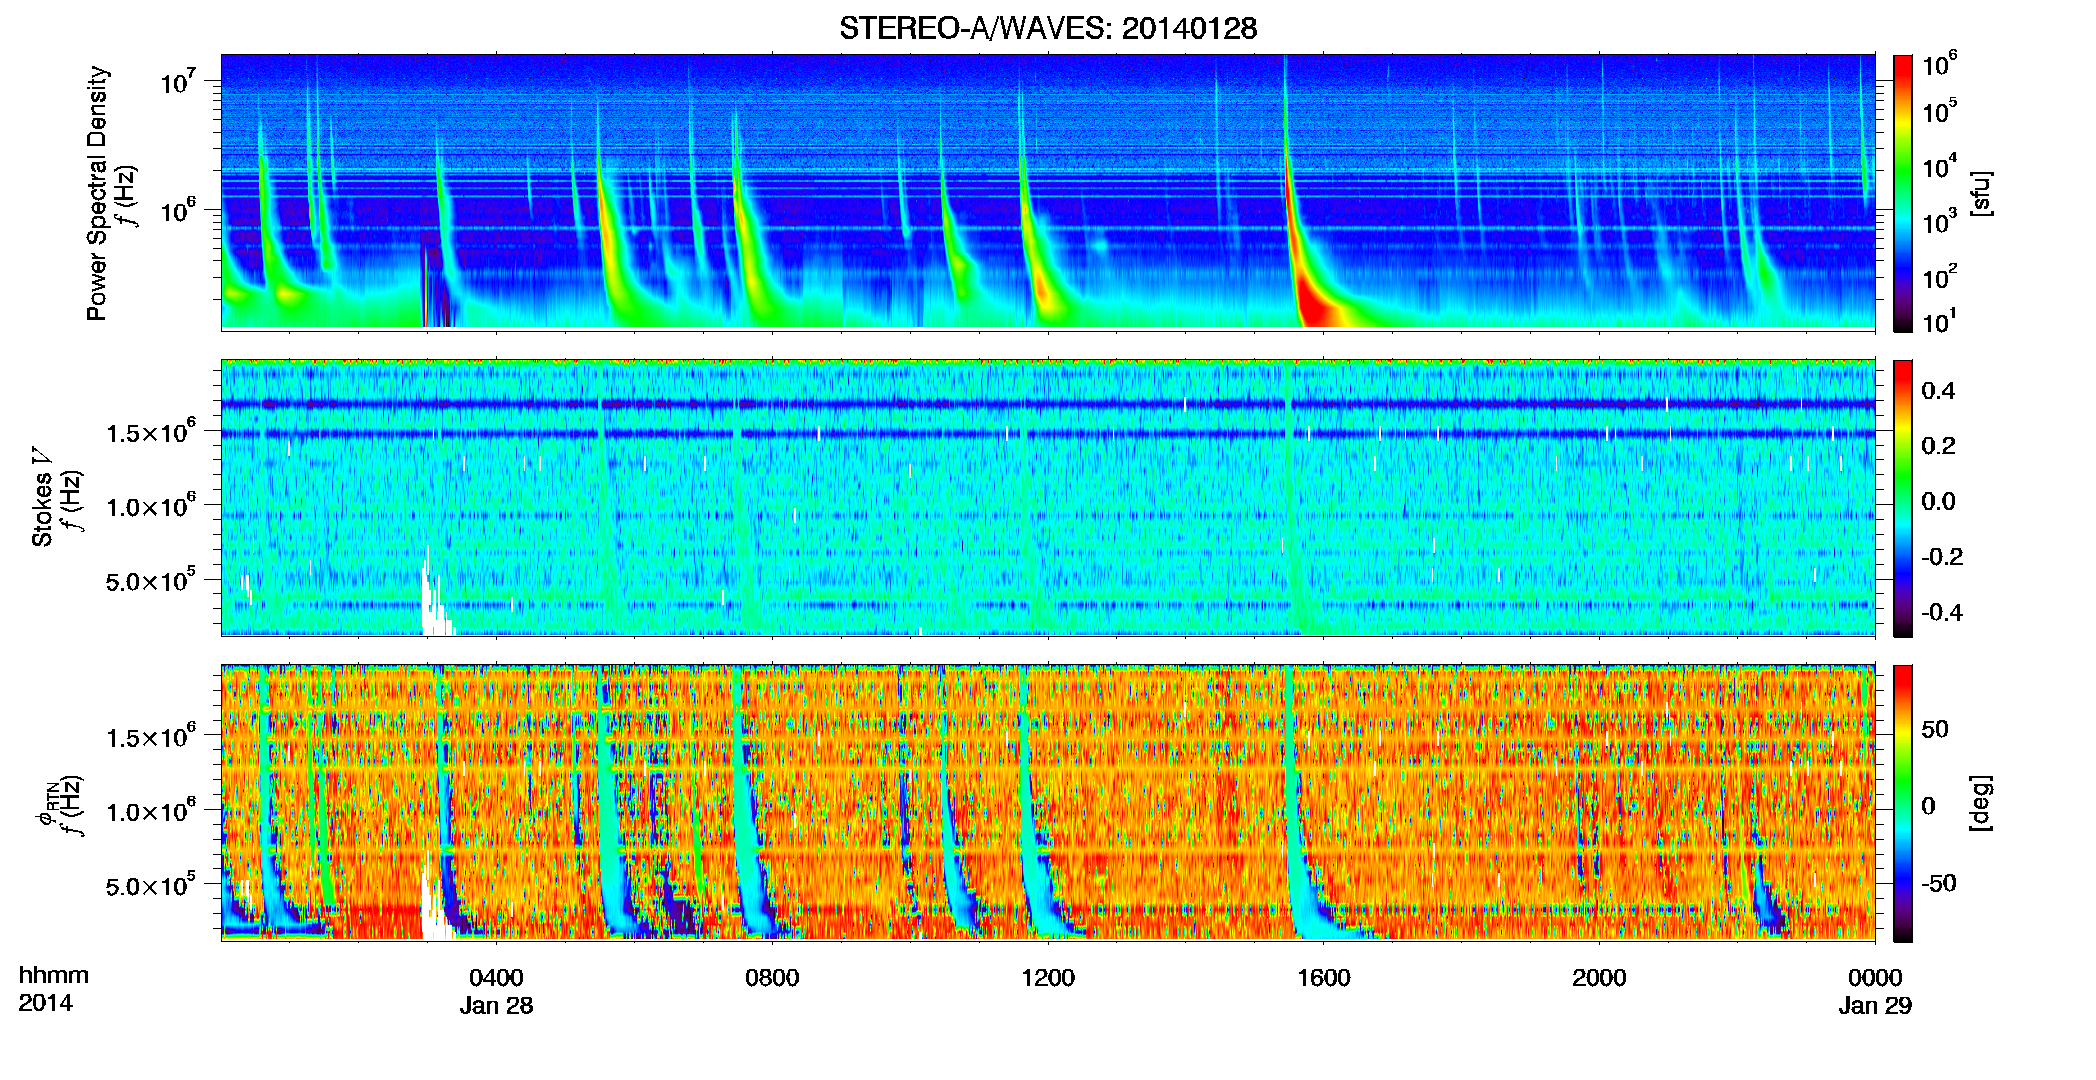Viewport: 2096px width, 1080px height.
Task: Click the -0.4 label on Stokes colorbar
Action: point(1942,612)
